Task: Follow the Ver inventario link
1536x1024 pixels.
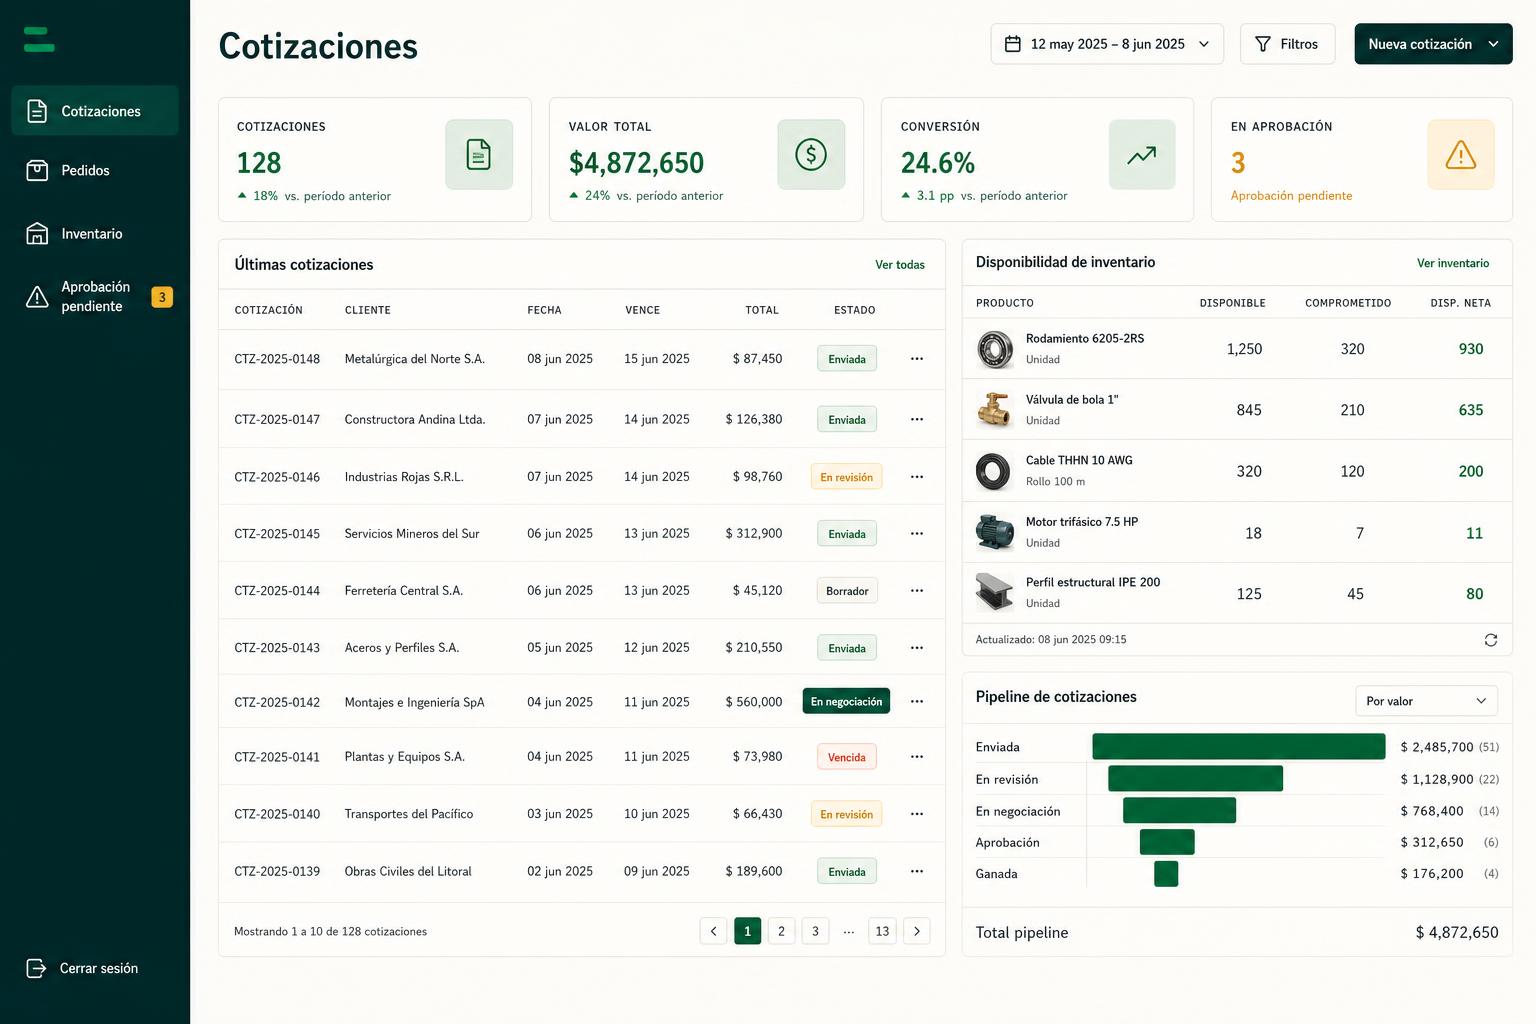Action: [1453, 263]
